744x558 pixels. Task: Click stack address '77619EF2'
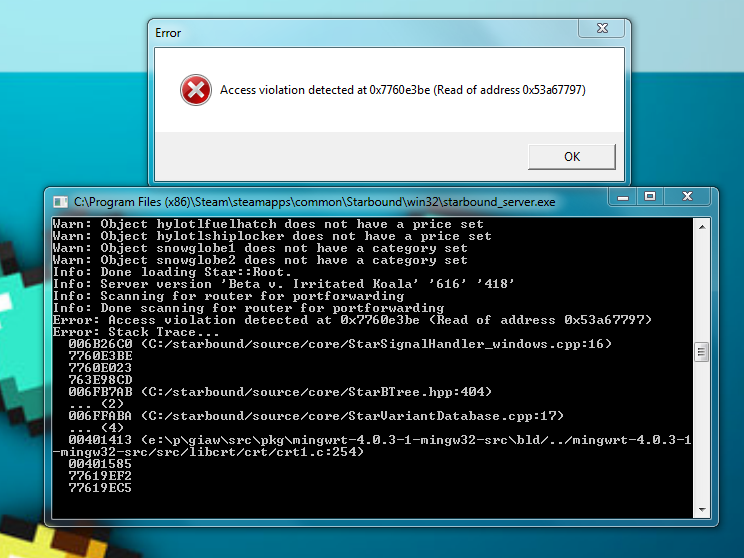(x=100, y=476)
